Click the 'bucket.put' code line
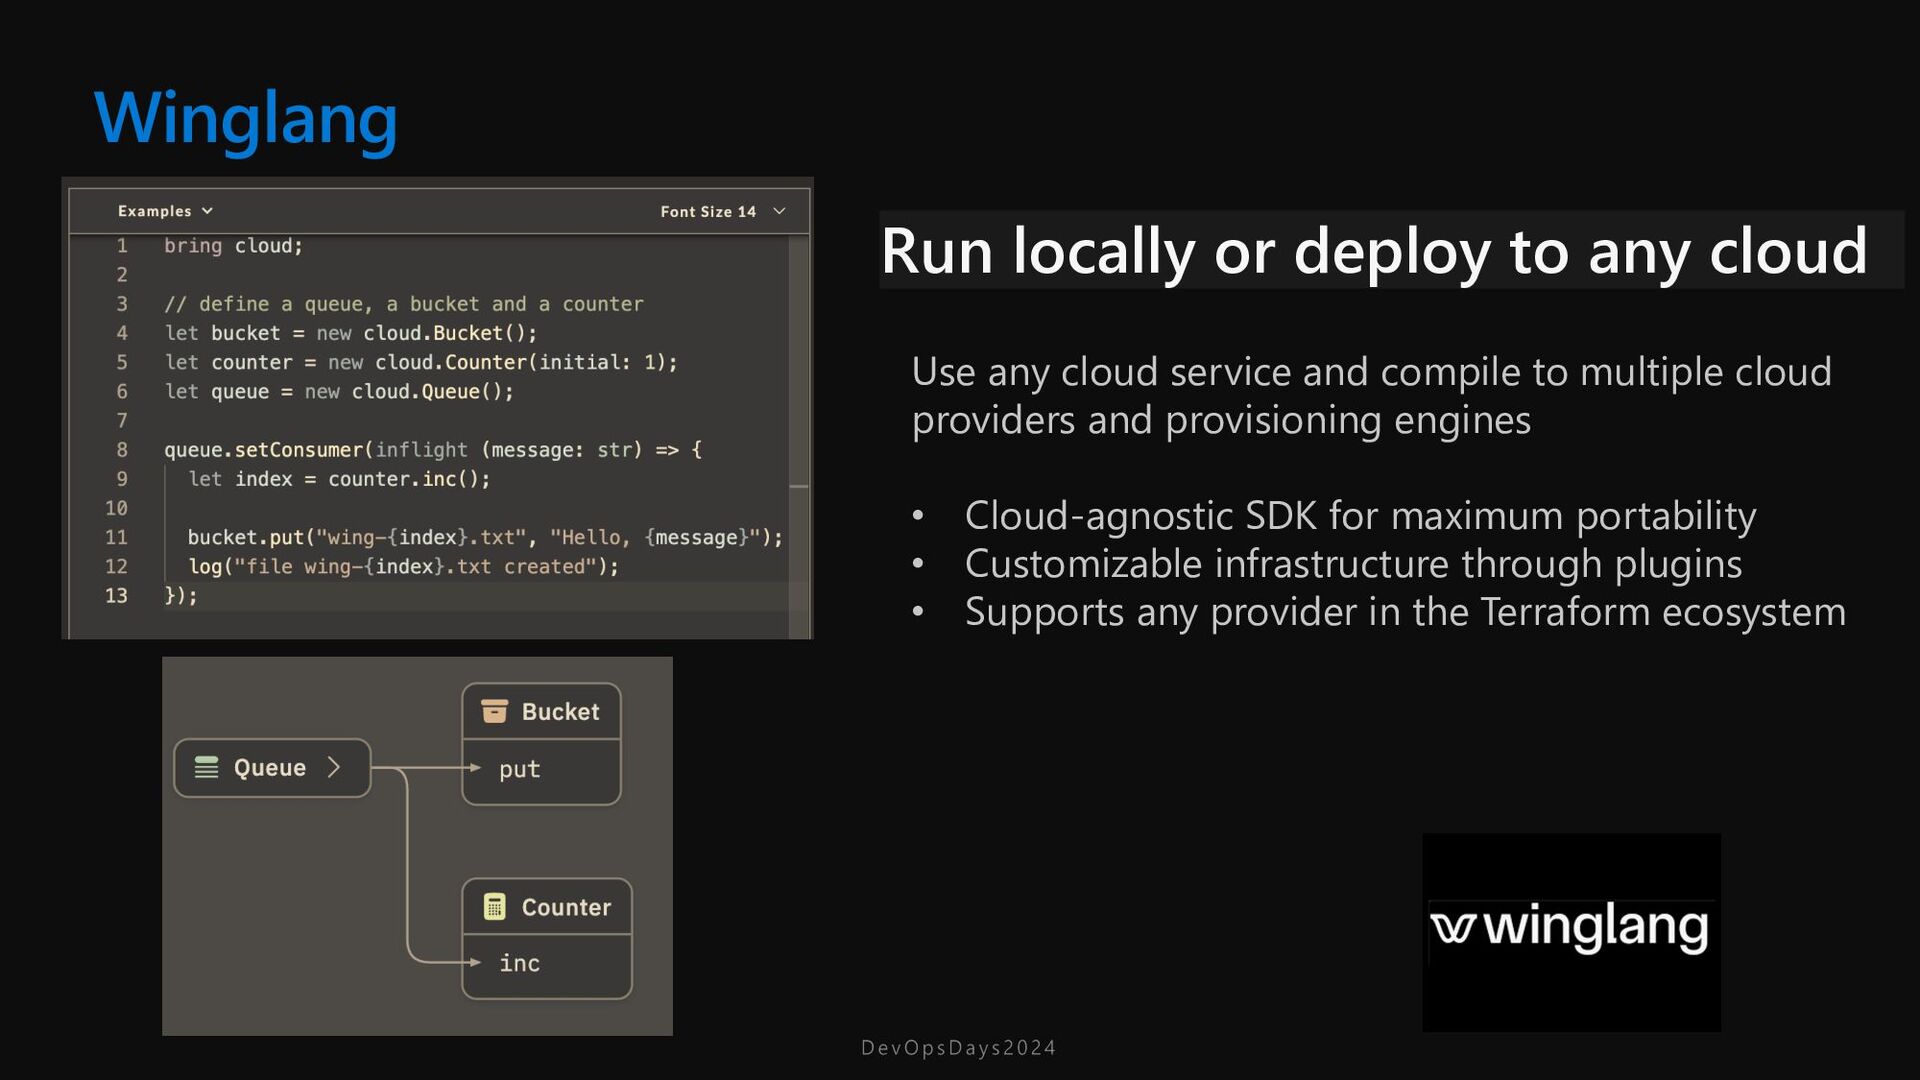1920x1080 pixels. click(485, 537)
